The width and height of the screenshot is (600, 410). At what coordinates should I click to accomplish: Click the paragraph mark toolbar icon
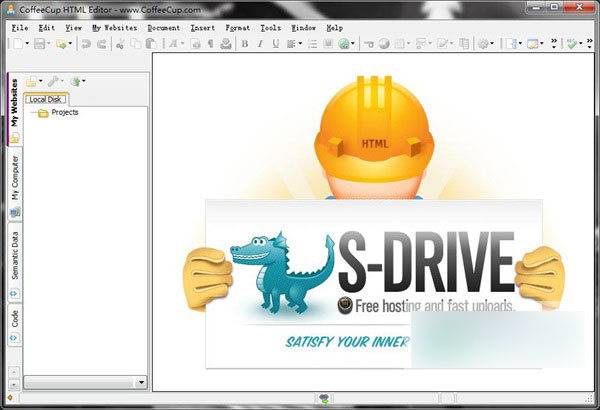click(210, 44)
